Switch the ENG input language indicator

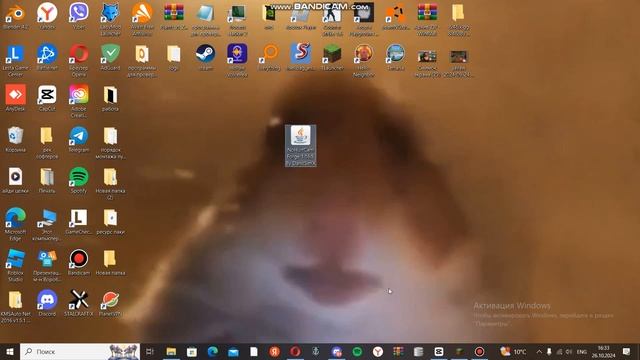click(x=582, y=351)
